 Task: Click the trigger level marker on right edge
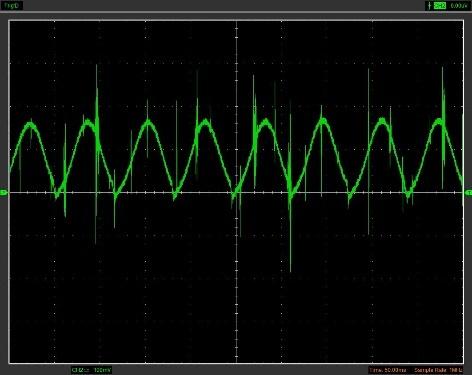[x=469, y=193]
